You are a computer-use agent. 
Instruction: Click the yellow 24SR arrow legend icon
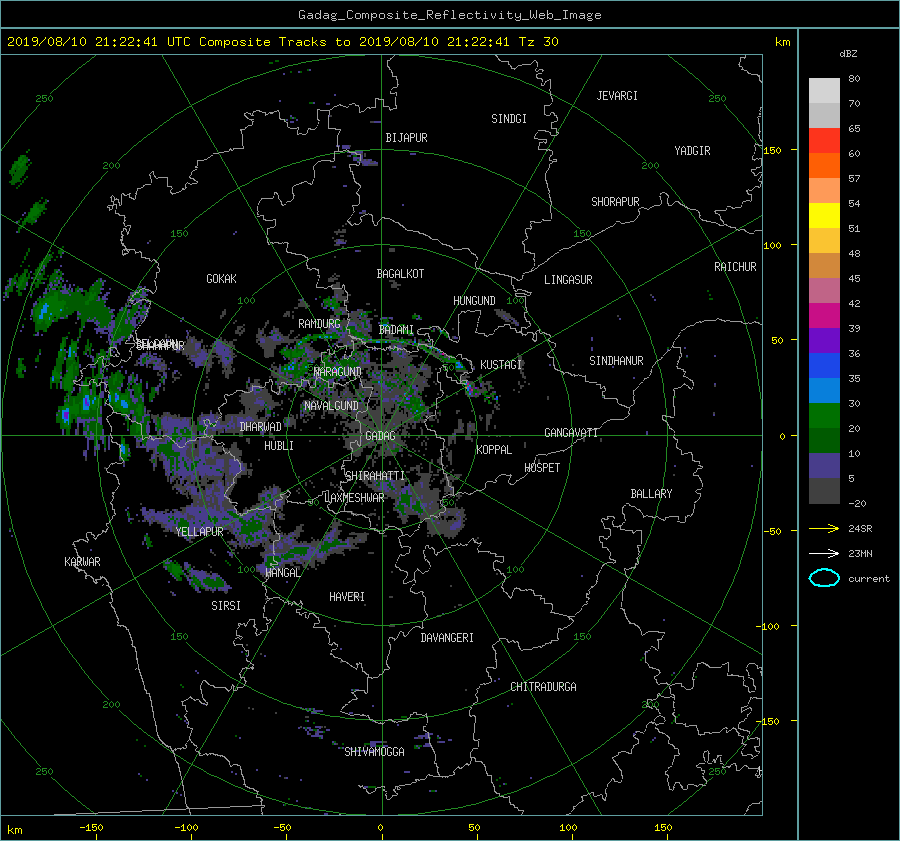click(824, 528)
